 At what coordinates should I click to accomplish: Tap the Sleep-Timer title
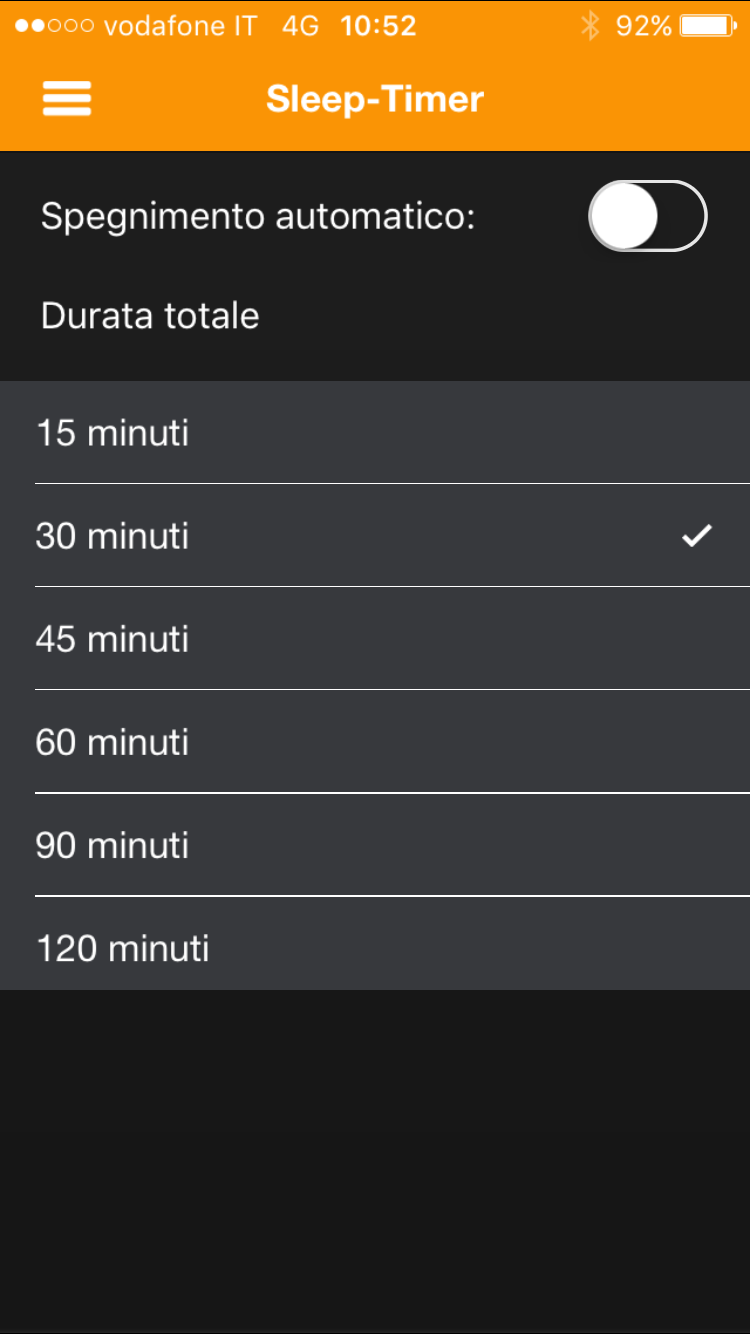(374, 99)
